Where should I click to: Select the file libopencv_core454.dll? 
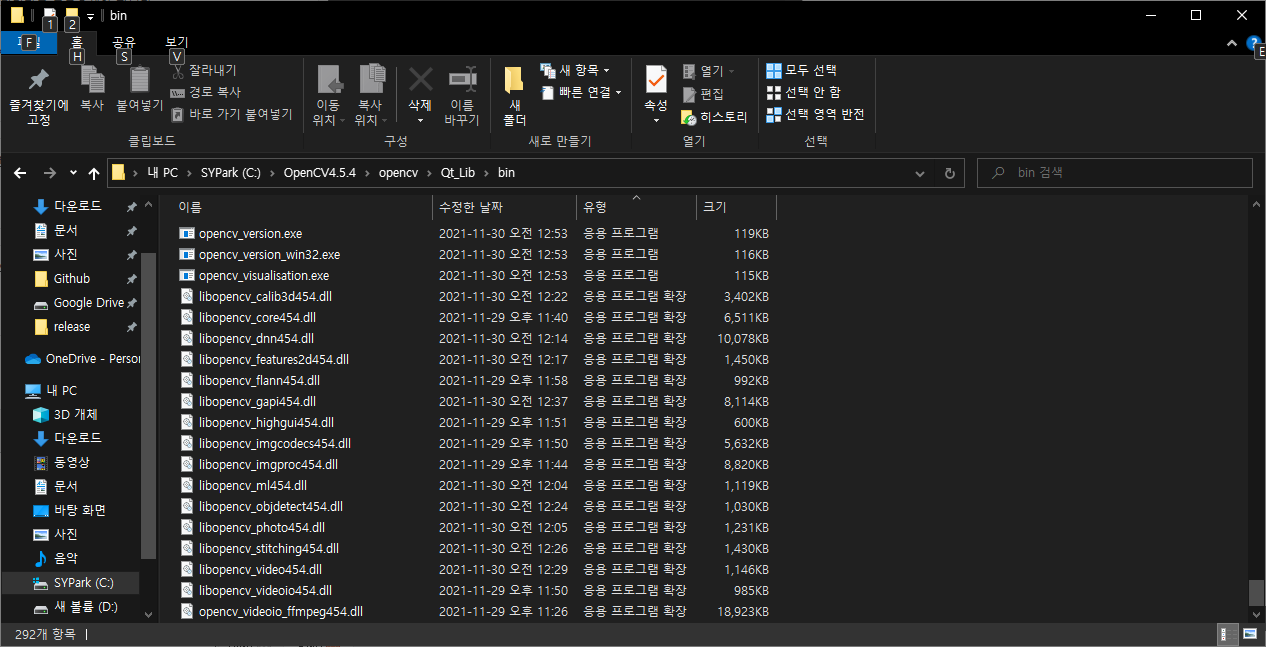258,317
